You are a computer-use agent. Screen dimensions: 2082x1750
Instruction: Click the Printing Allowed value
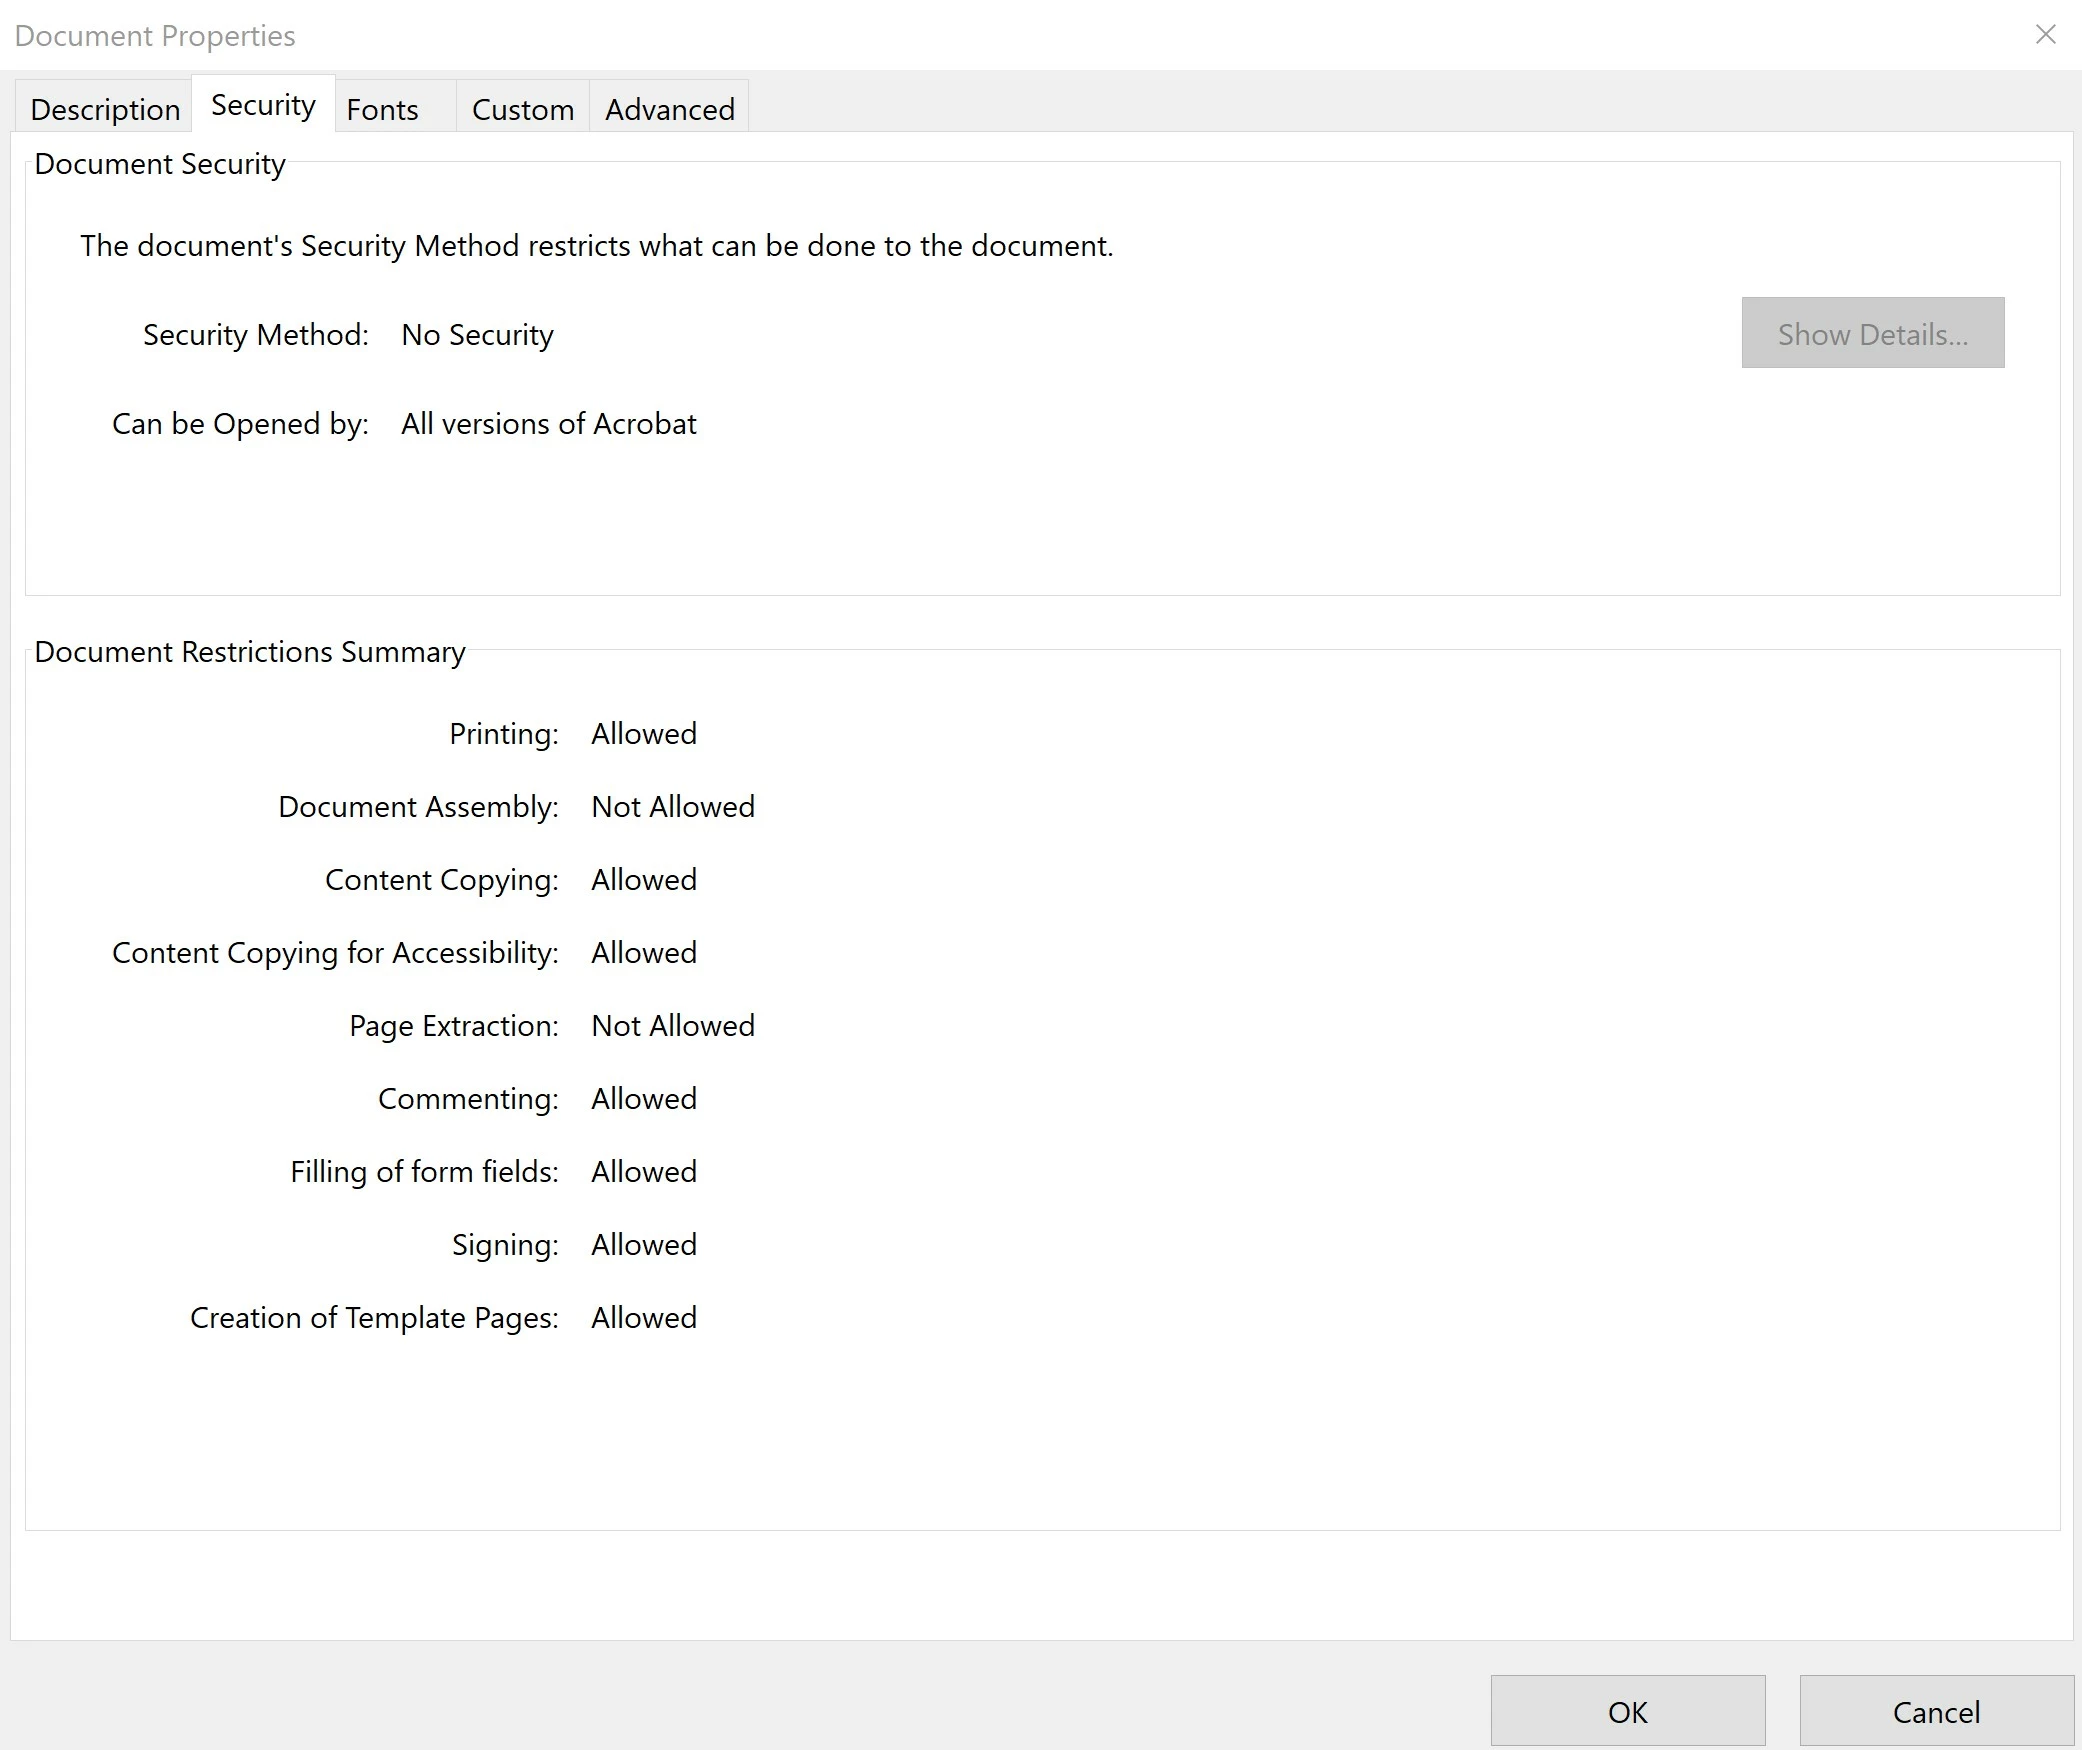coord(643,734)
